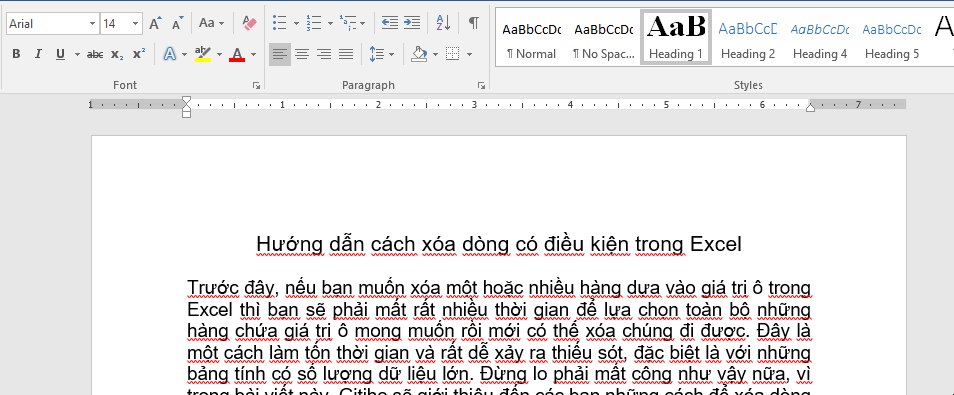This screenshot has width=954, height=395.
Task: Click the first line indent ruler marker
Action: point(187,100)
